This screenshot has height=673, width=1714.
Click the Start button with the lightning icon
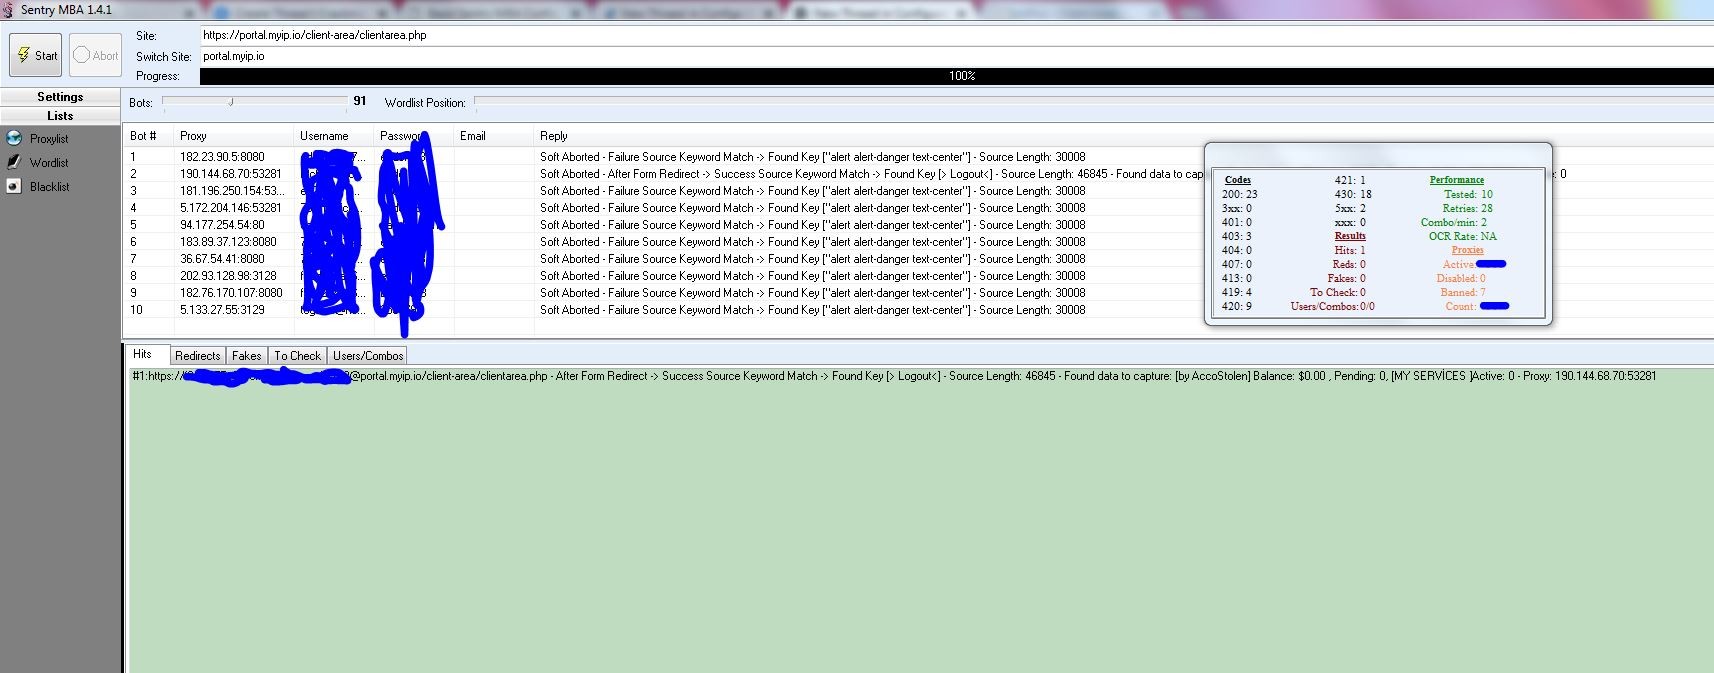35,55
